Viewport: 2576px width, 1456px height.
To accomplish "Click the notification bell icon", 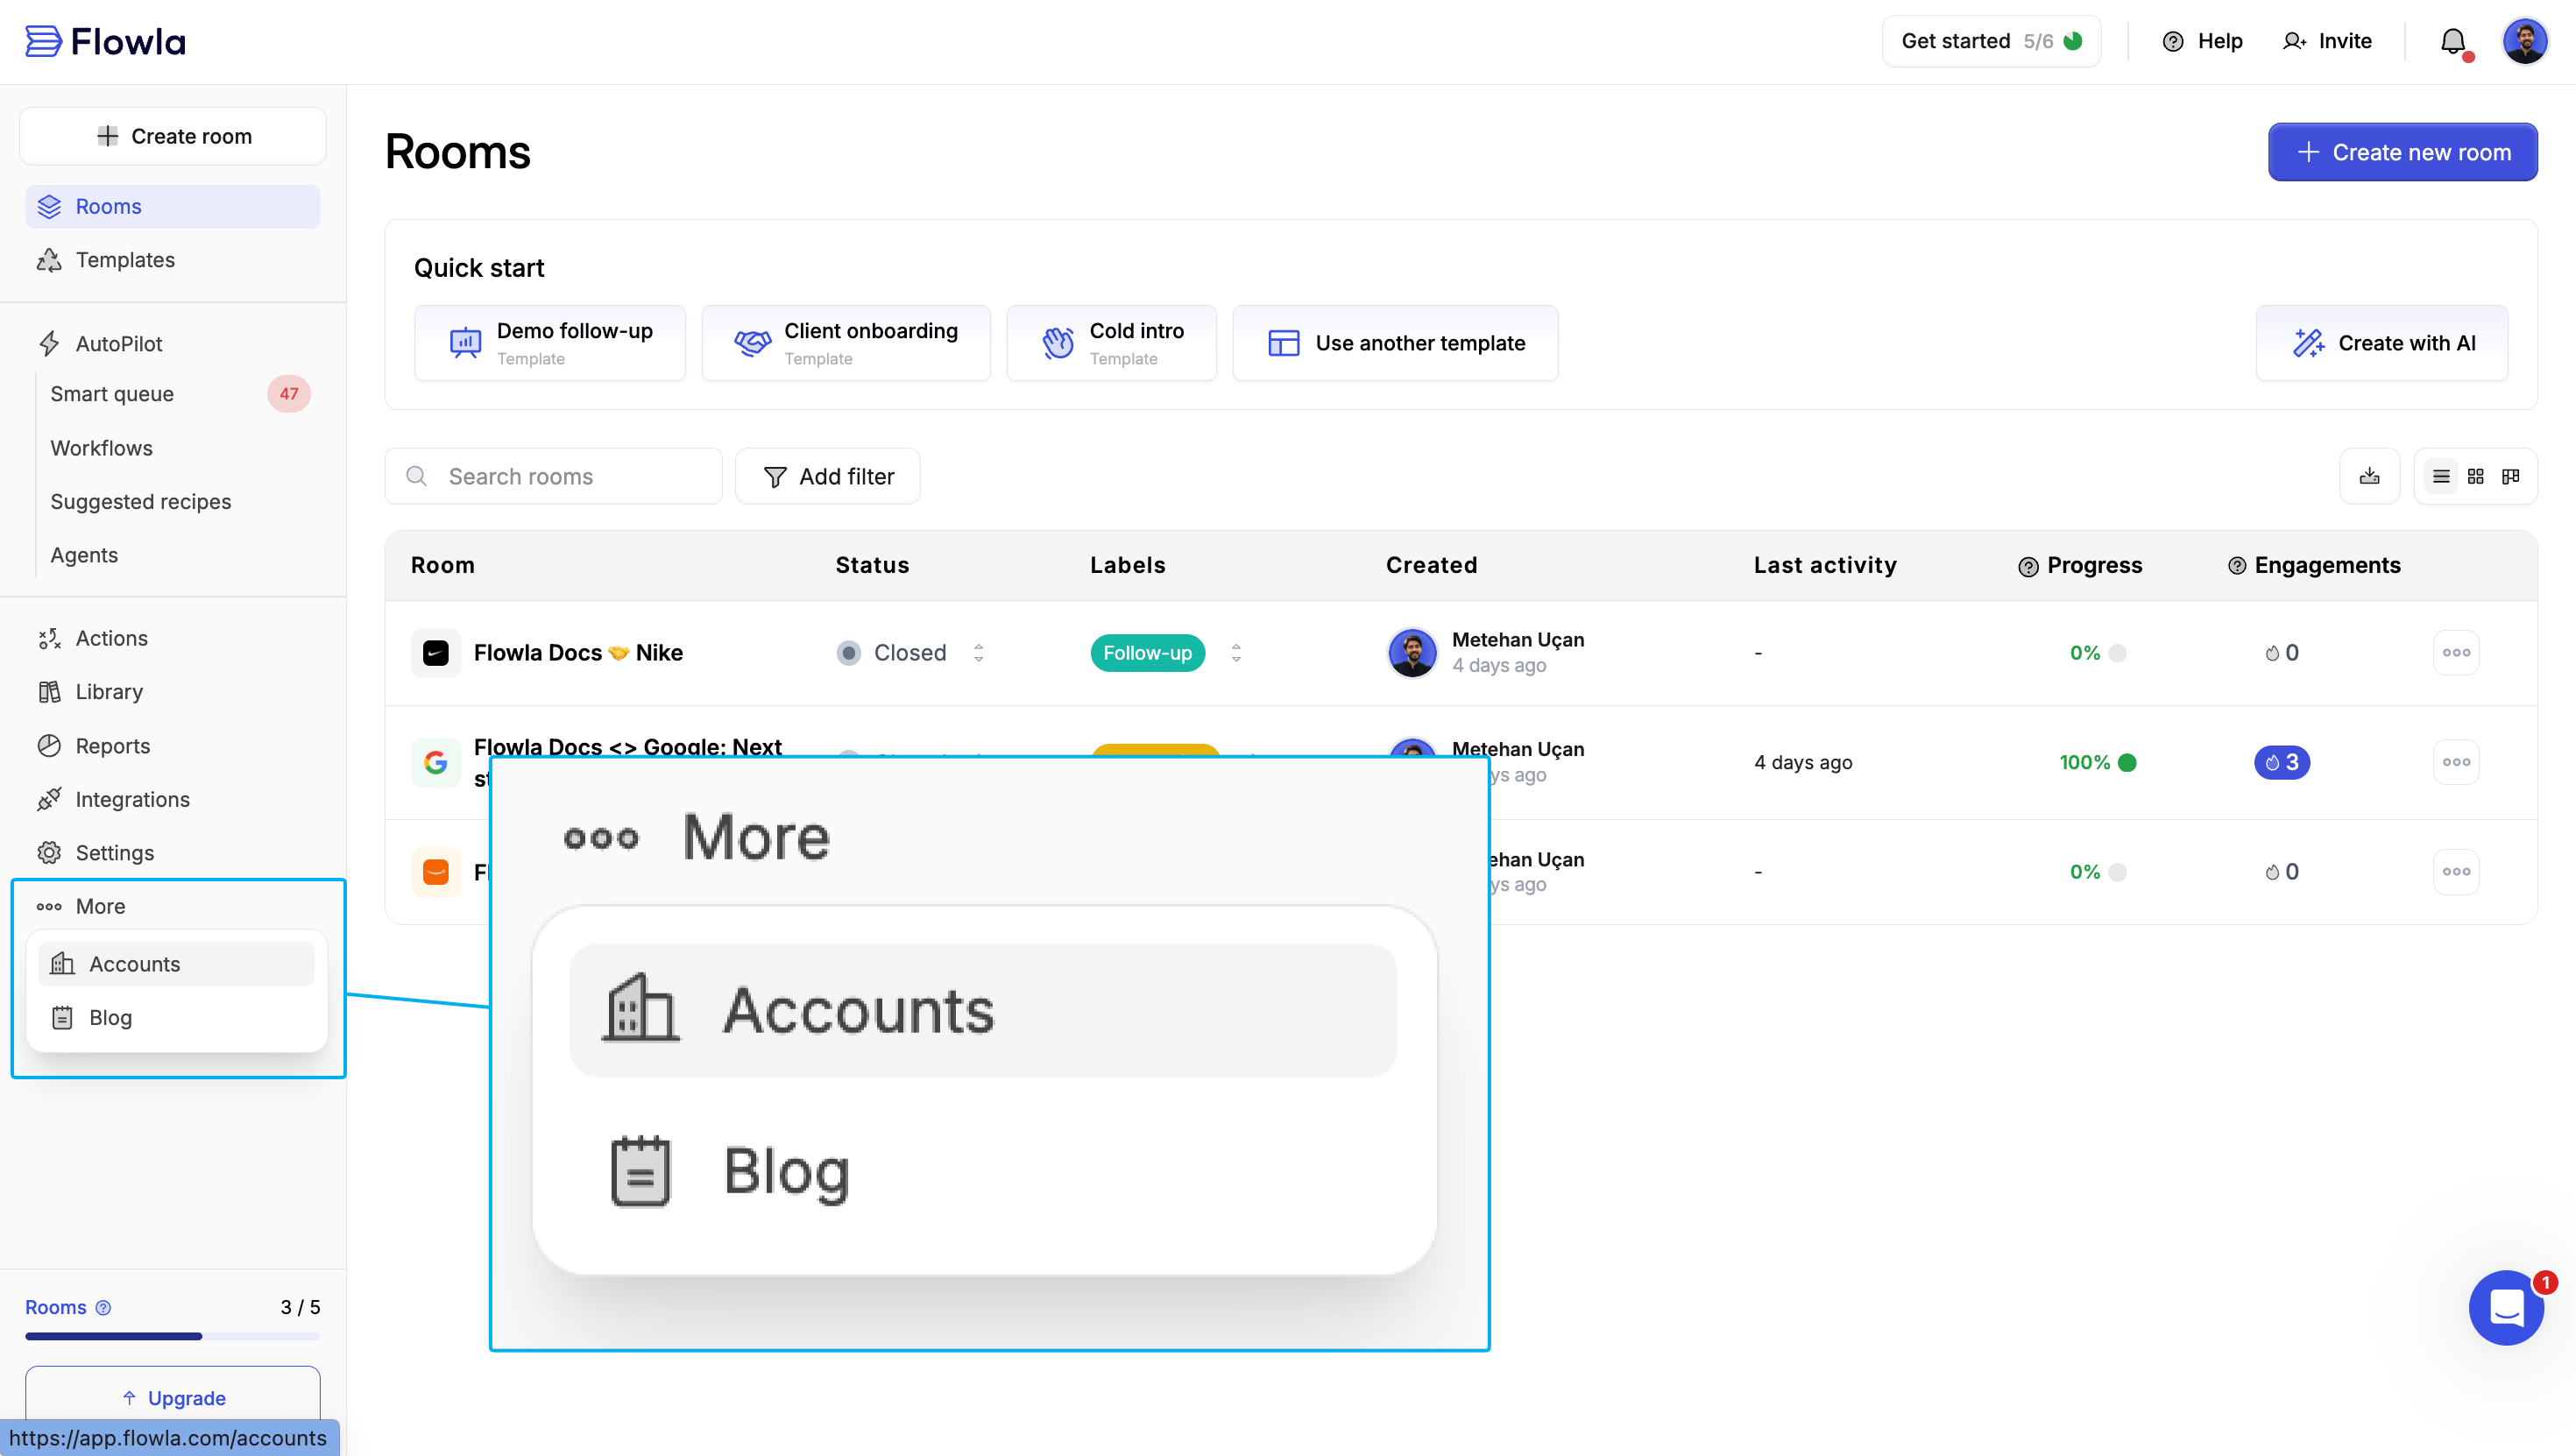I will (x=2452, y=41).
